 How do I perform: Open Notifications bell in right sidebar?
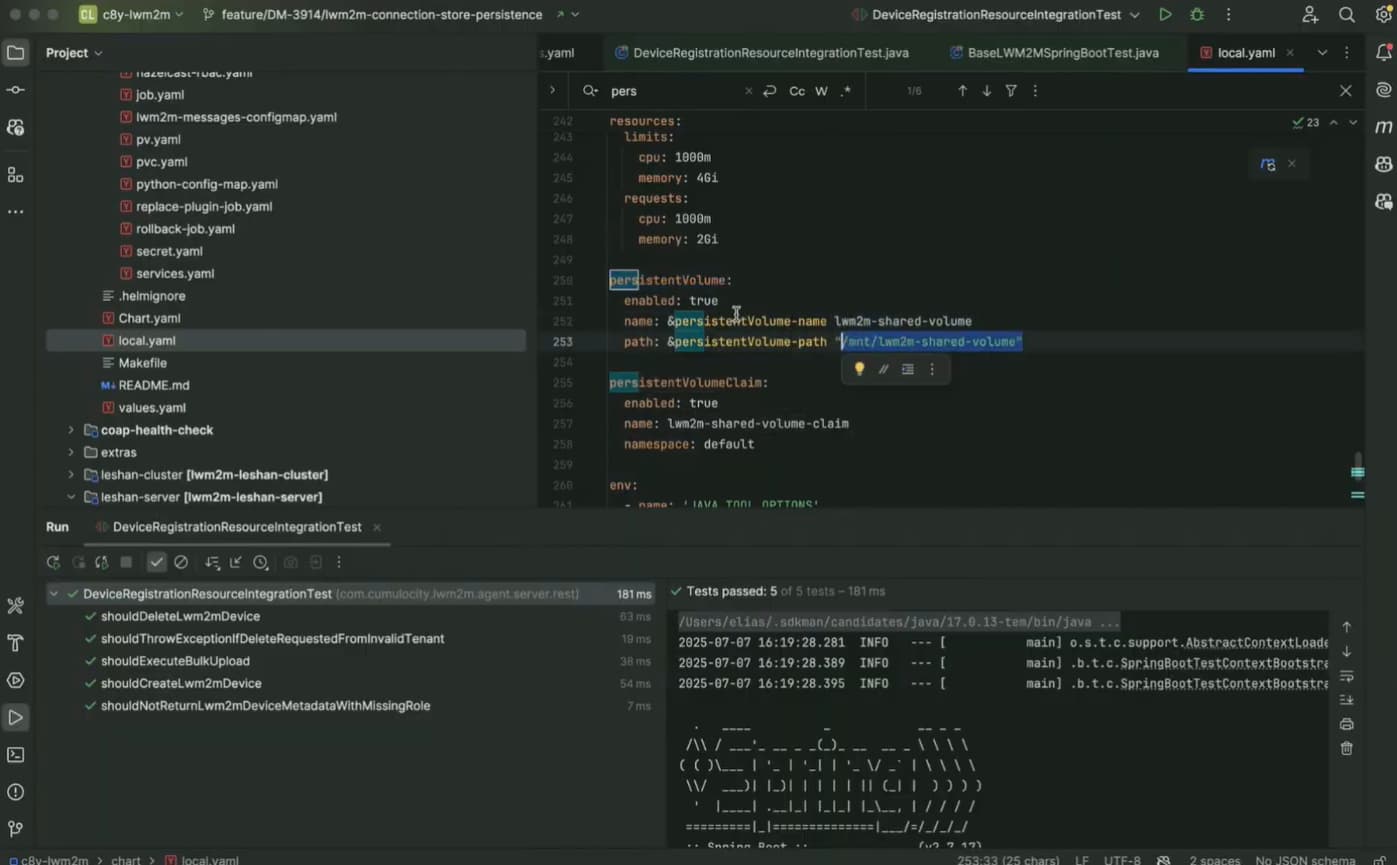click(1384, 53)
